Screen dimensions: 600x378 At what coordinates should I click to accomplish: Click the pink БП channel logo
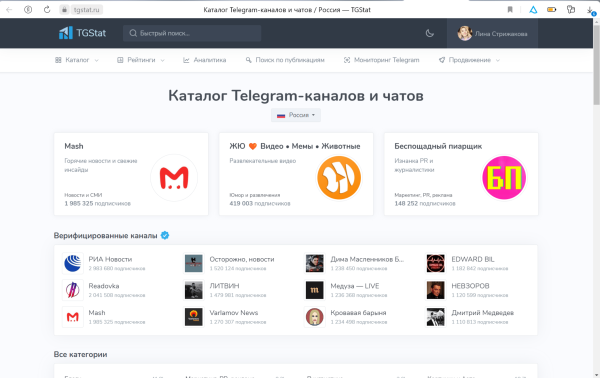[504, 178]
